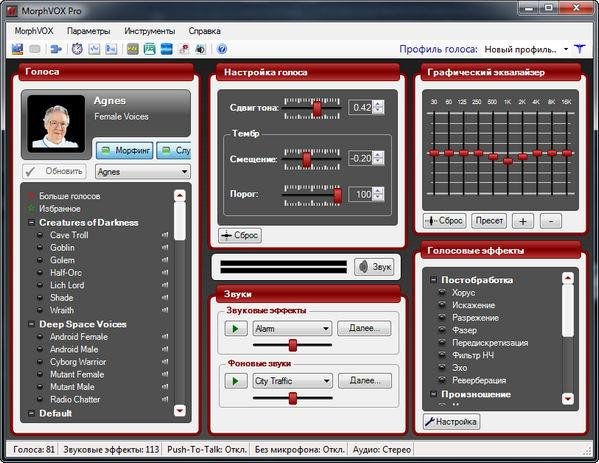Click the wrench icon on Настройка button

pos(430,421)
